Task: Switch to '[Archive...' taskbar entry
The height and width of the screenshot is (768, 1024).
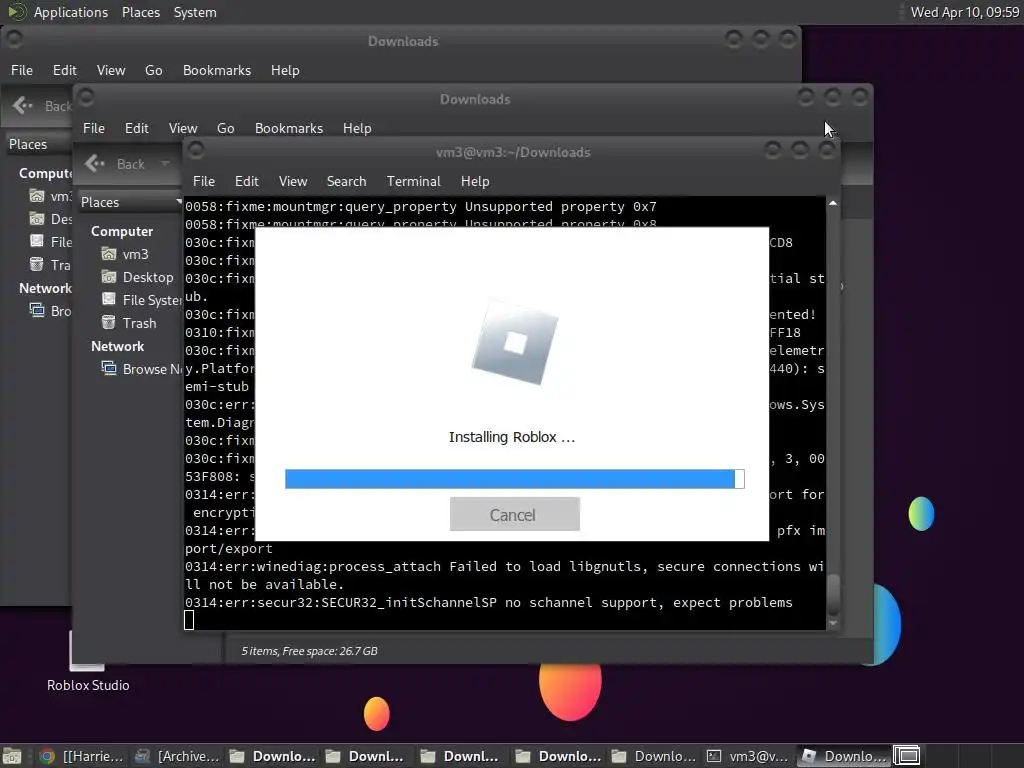Action: [177, 756]
